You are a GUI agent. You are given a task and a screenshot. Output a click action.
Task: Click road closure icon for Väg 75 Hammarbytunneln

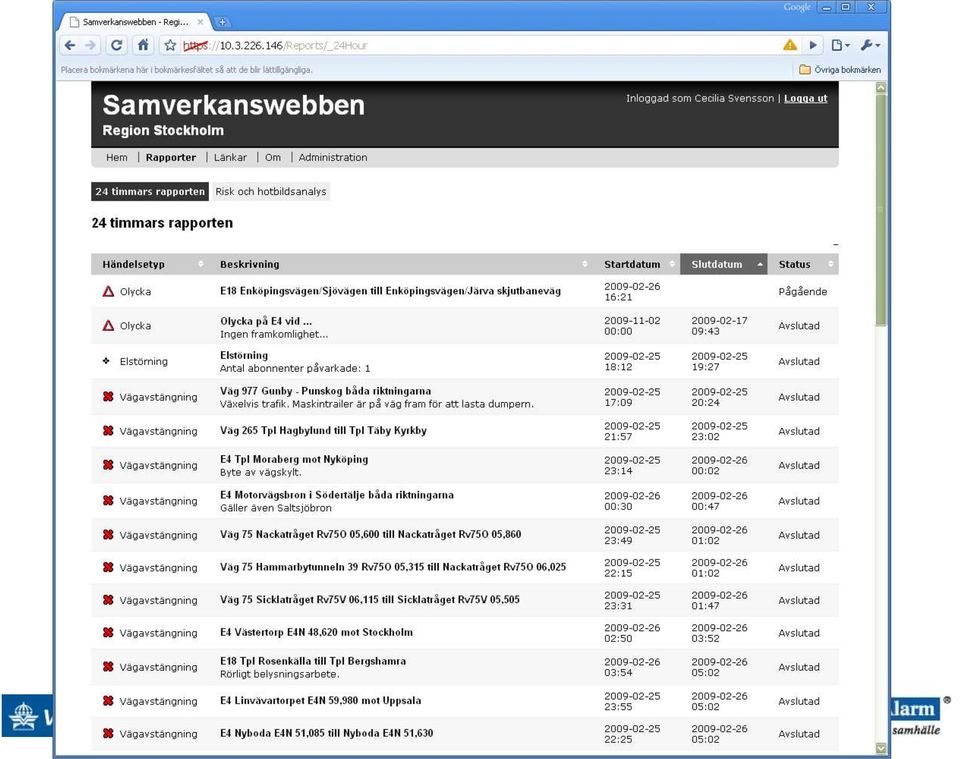108,567
